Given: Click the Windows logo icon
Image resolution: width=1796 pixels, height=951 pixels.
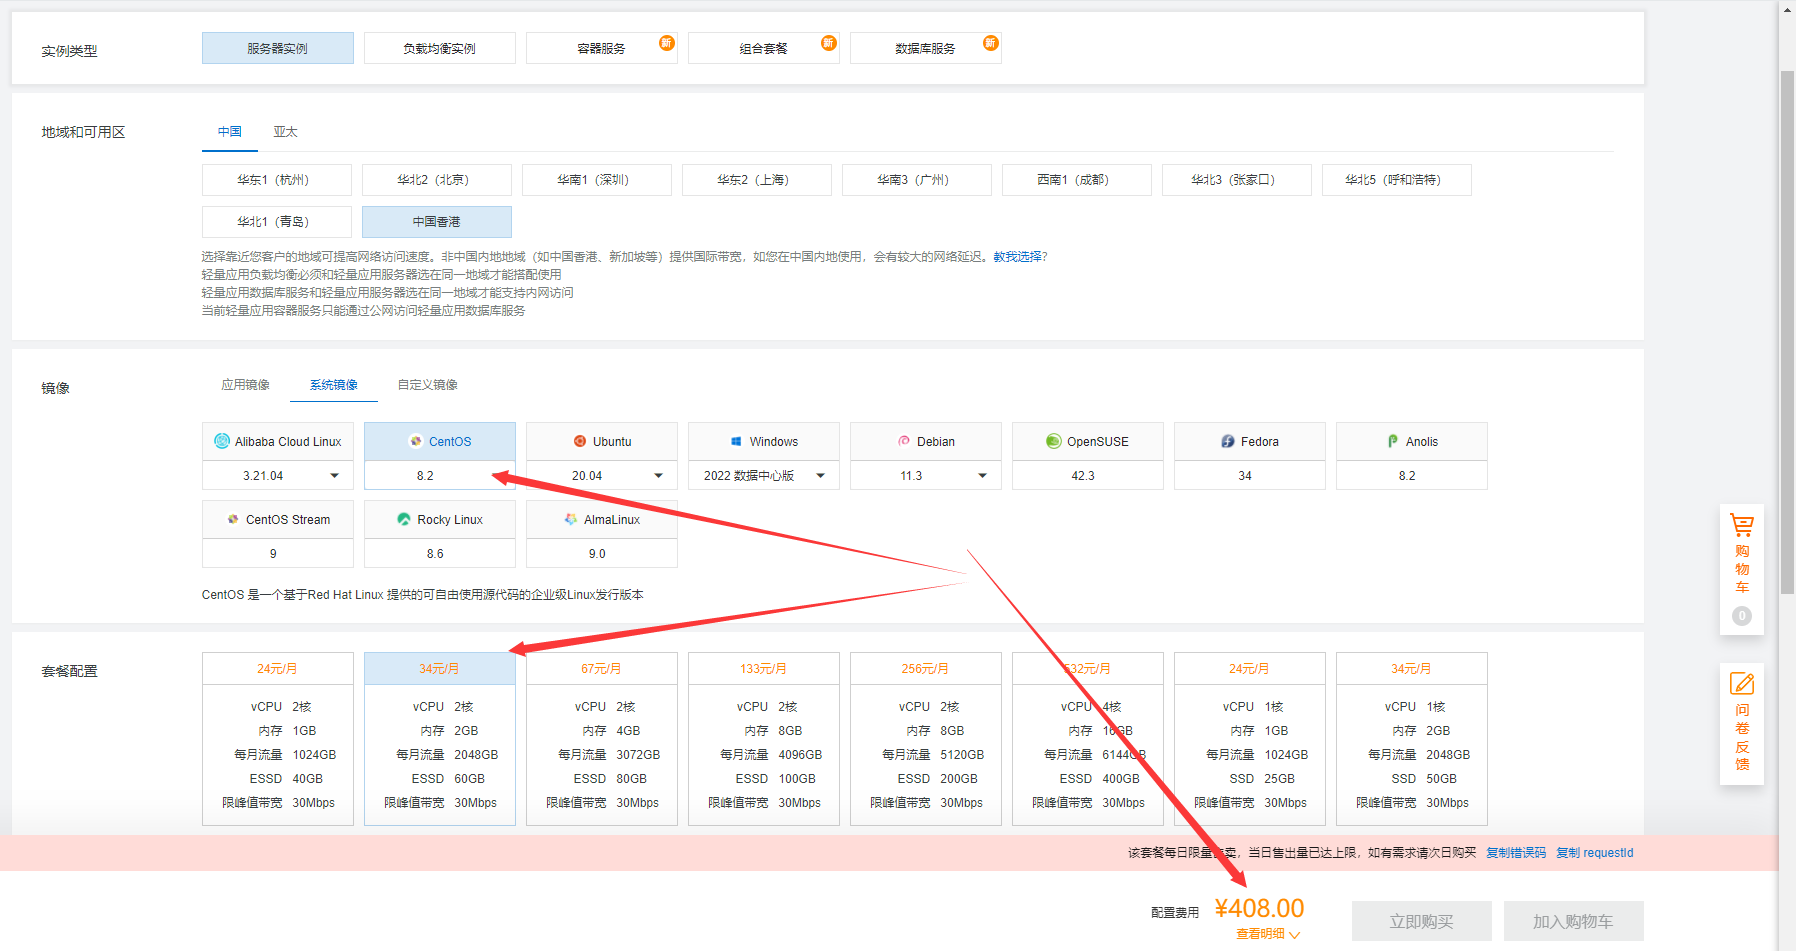Looking at the screenshot, I should [x=736, y=441].
